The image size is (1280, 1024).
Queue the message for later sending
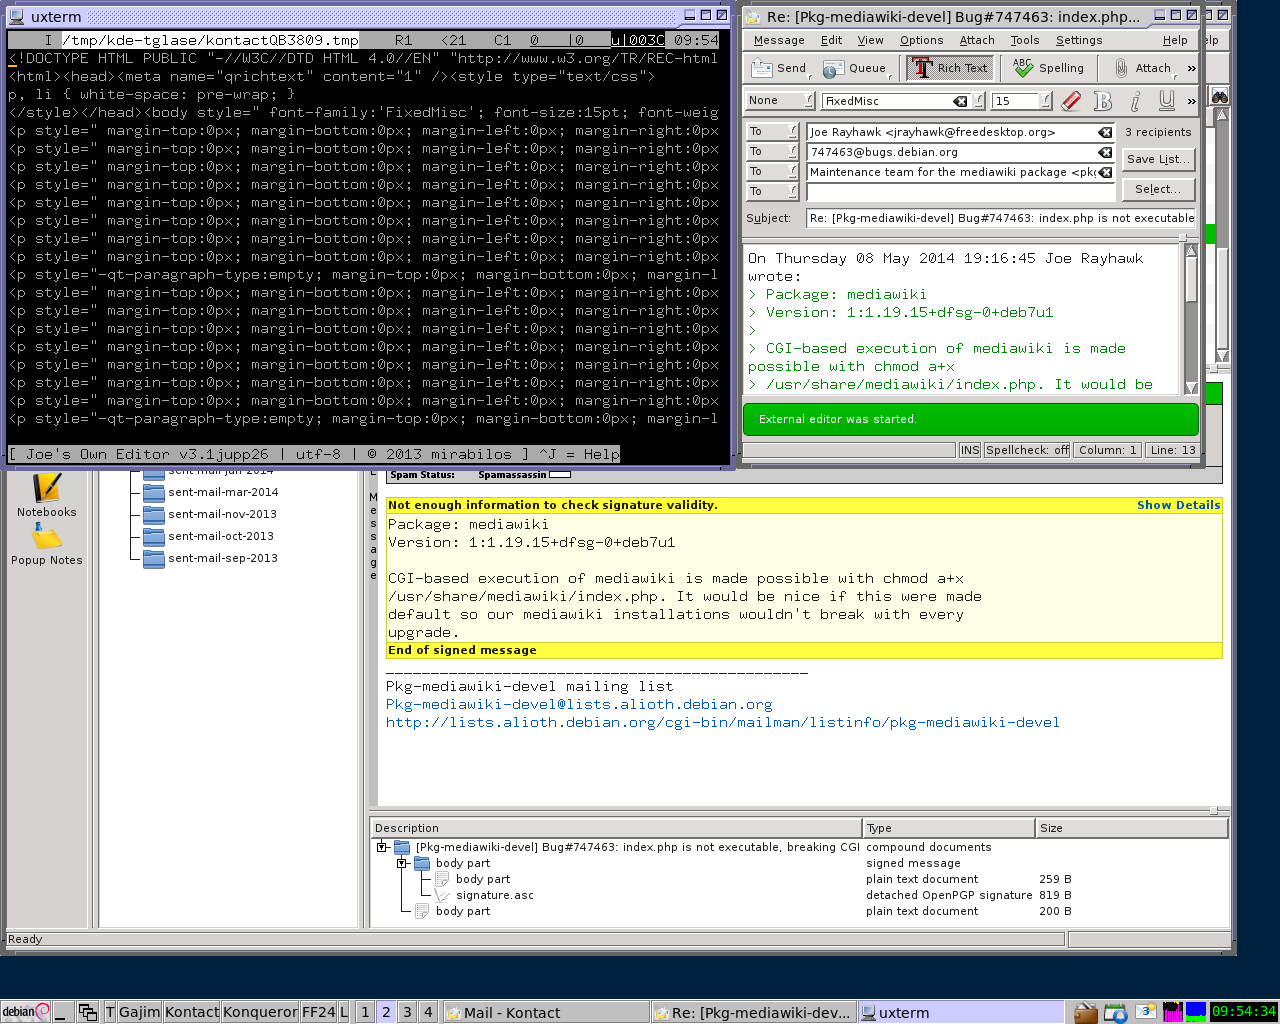coord(855,68)
